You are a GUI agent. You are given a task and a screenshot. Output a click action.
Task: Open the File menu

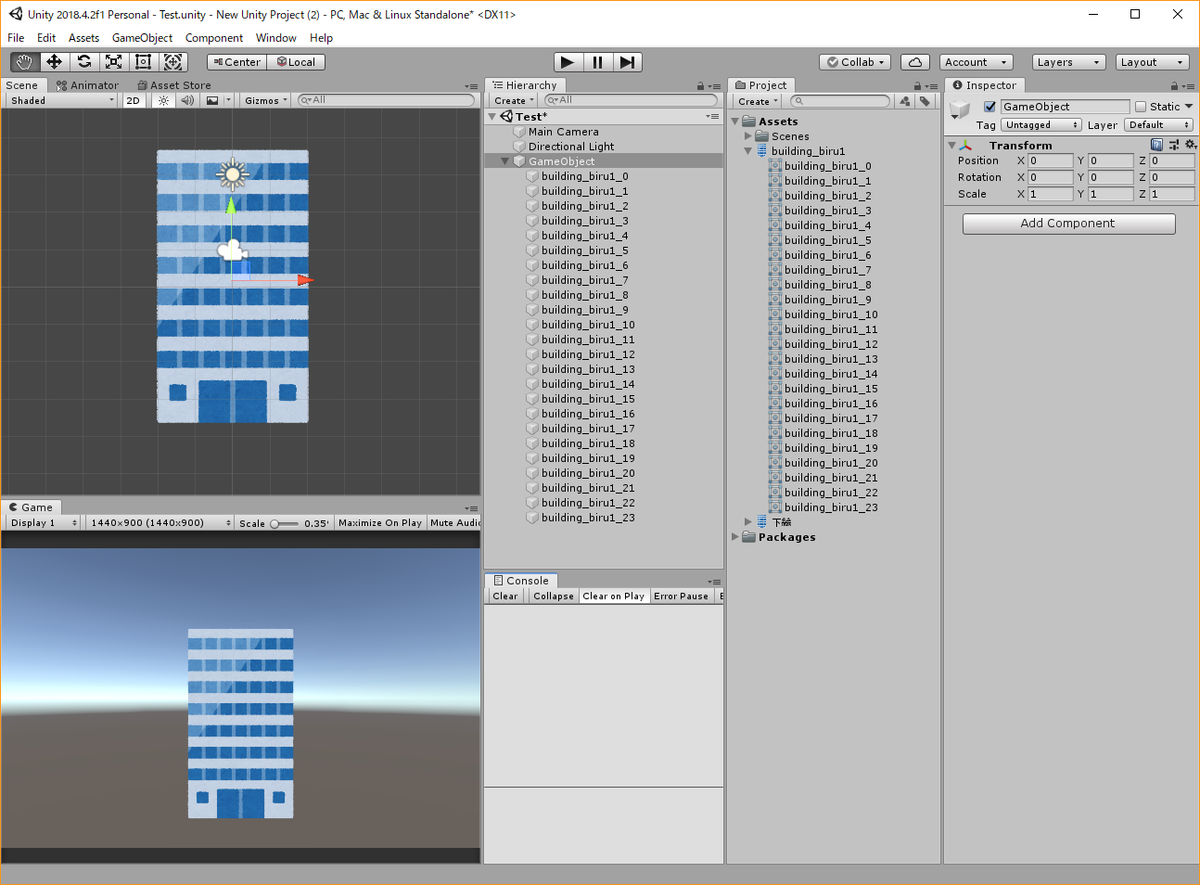point(16,38)
